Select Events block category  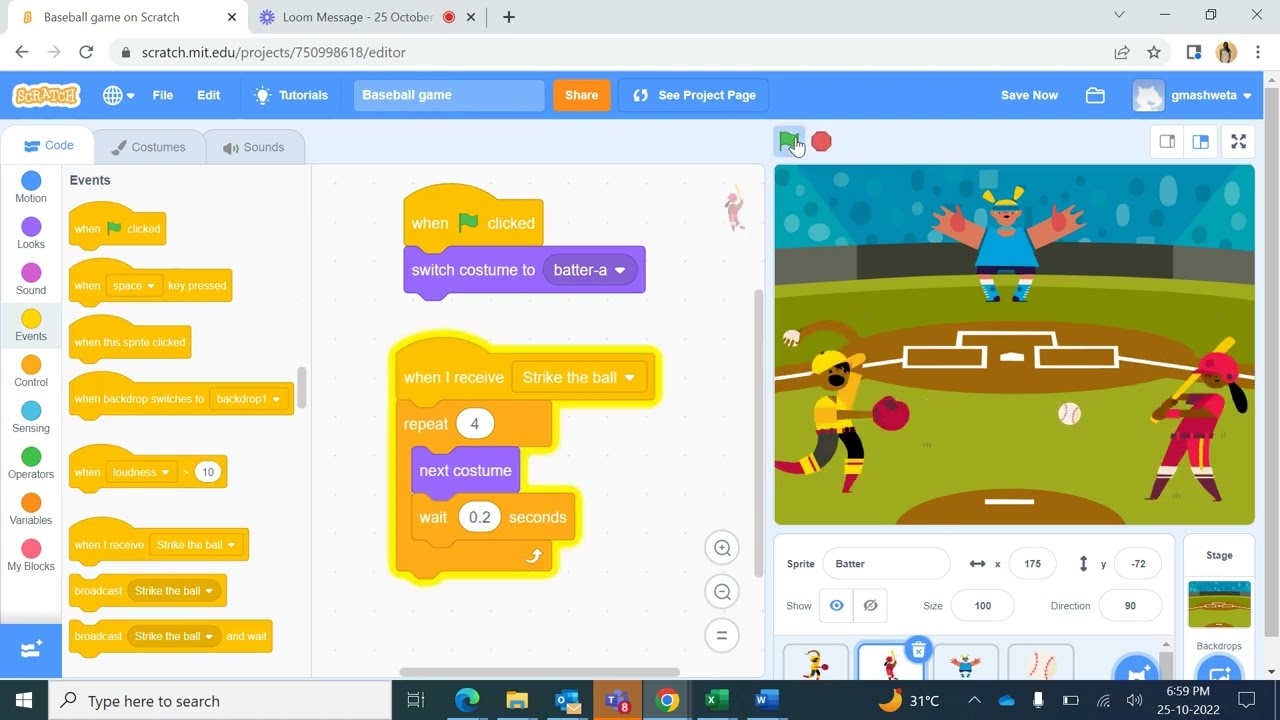point(31,325)
